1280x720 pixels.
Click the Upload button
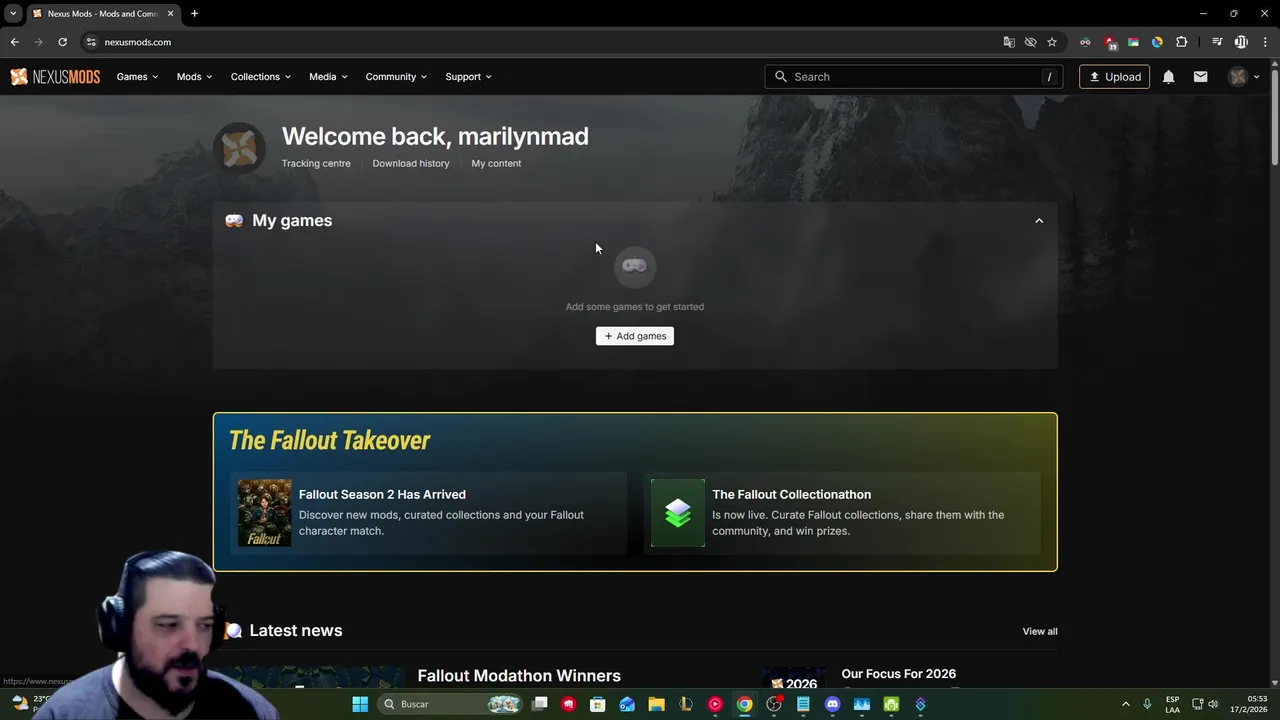click(x=1114, y=77)
